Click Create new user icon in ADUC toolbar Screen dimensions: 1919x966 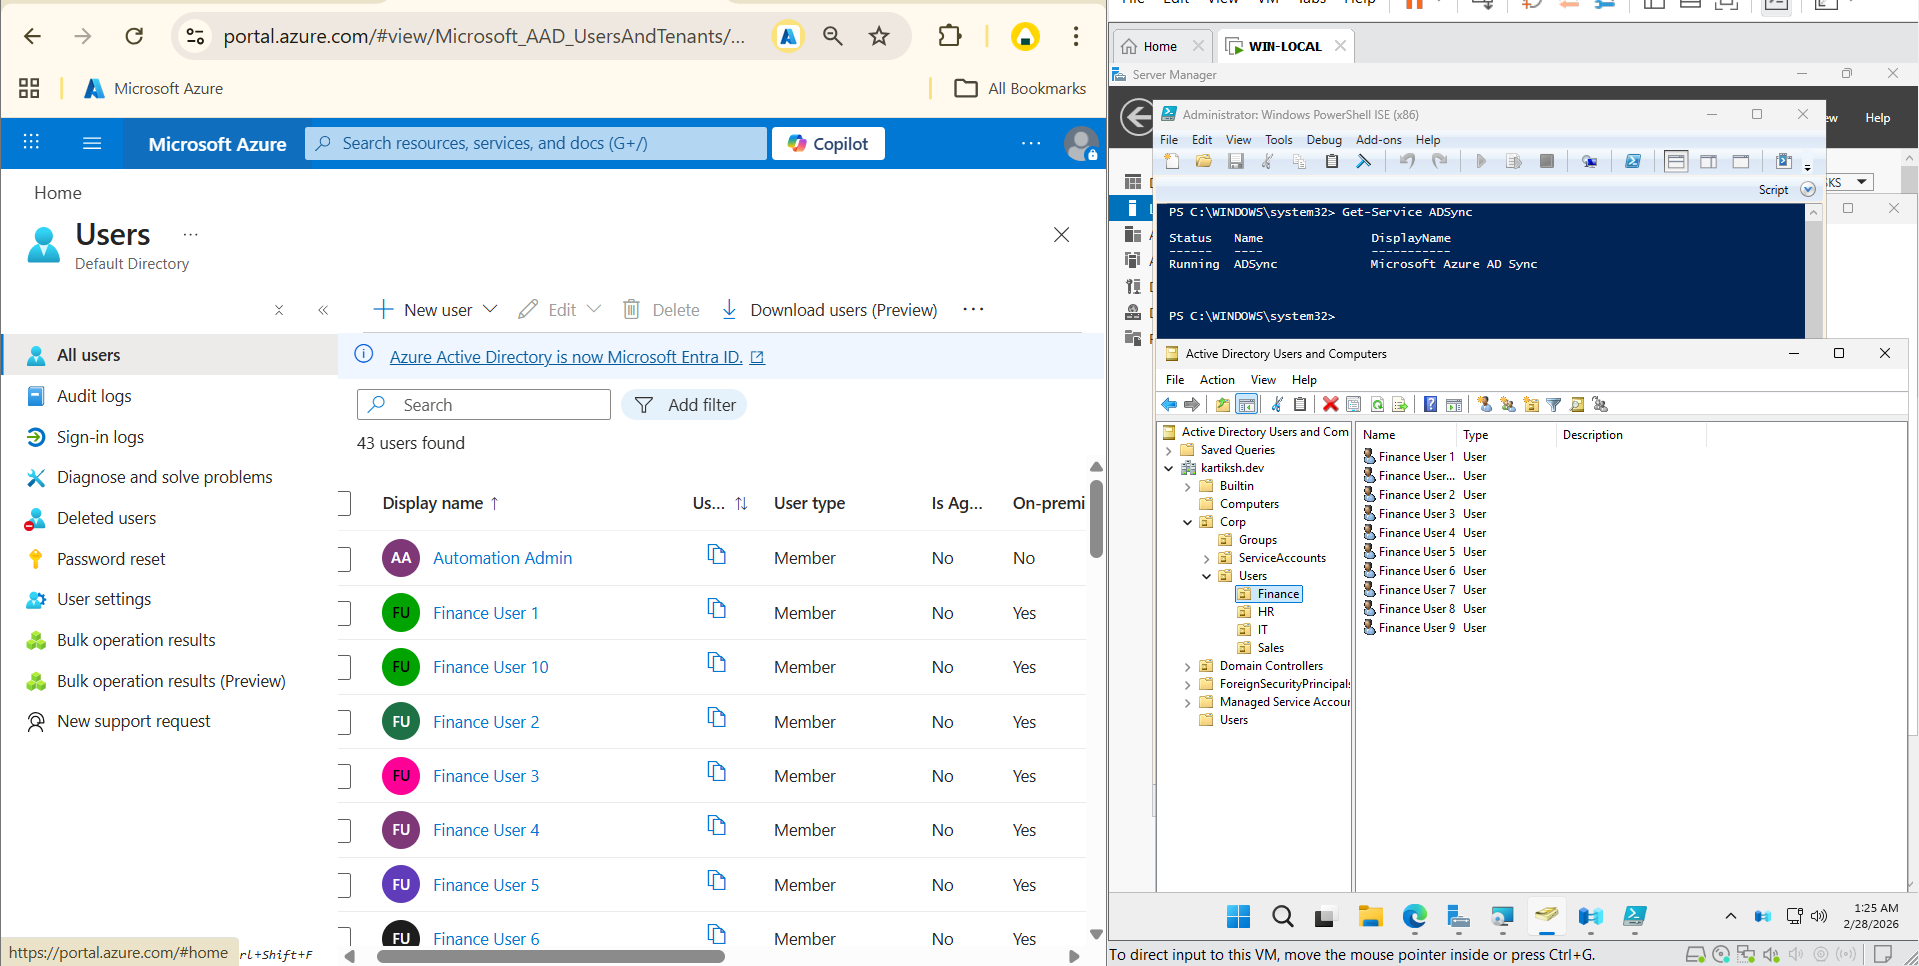click(x=1484, y=404)
